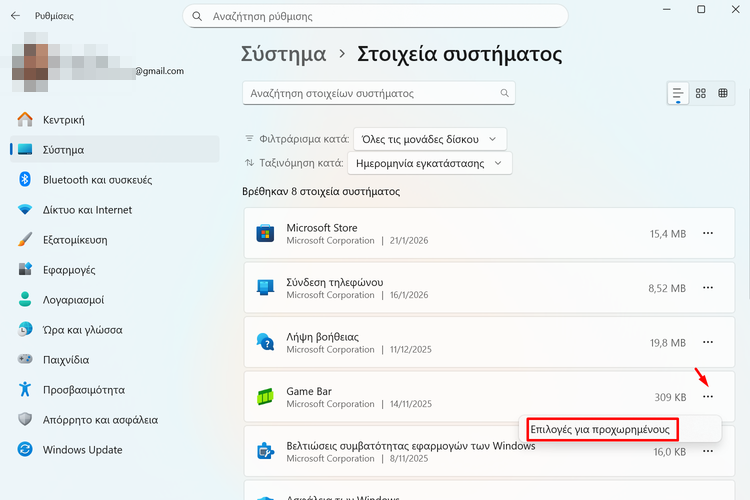Open Bluetooth και συσκευές in sidebar
Viewport: 750px width, 500px height.
(x=97, y=180)
